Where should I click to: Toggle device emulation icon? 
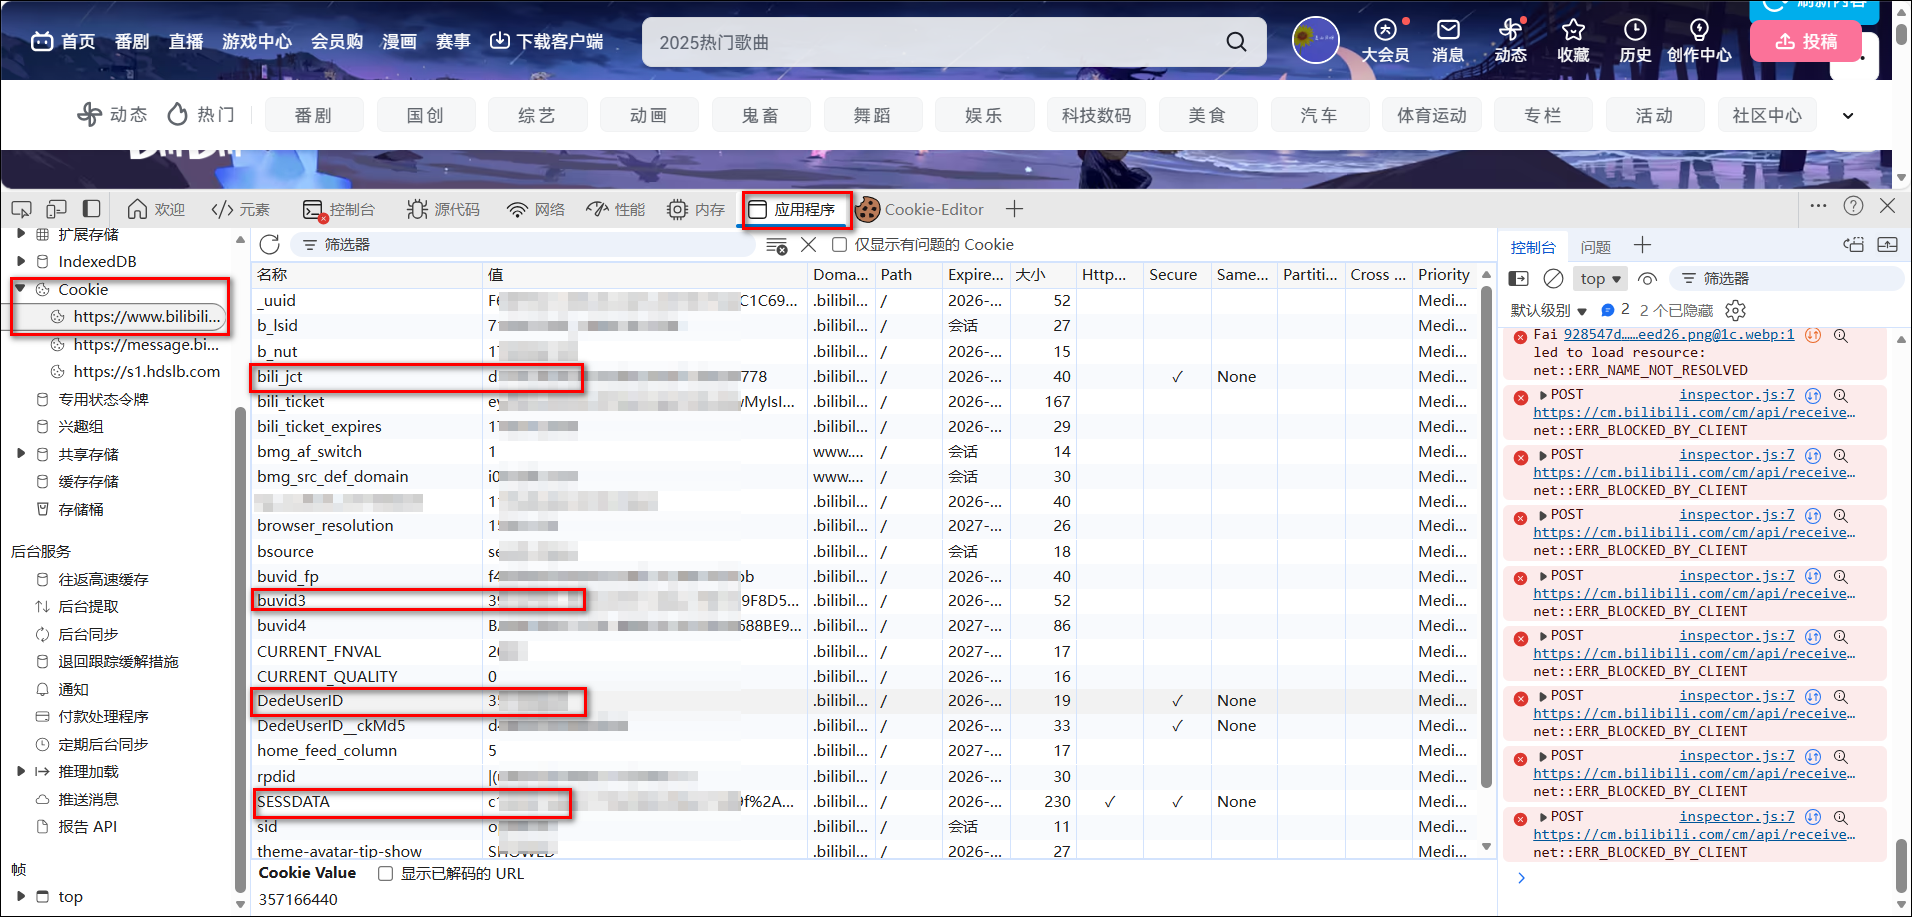tap(57, 209)
